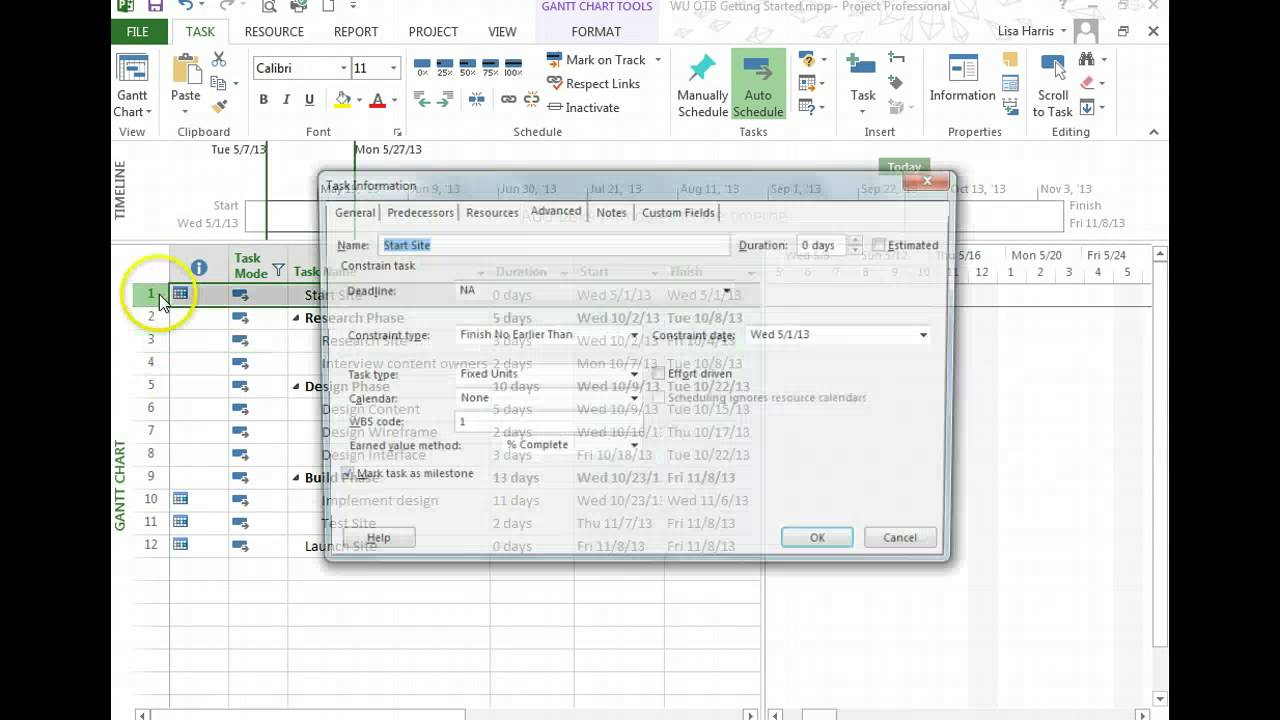Viewport: 1280px width, 720px height.
Task: Set task to 25% complete
Action: click(445, 66)
